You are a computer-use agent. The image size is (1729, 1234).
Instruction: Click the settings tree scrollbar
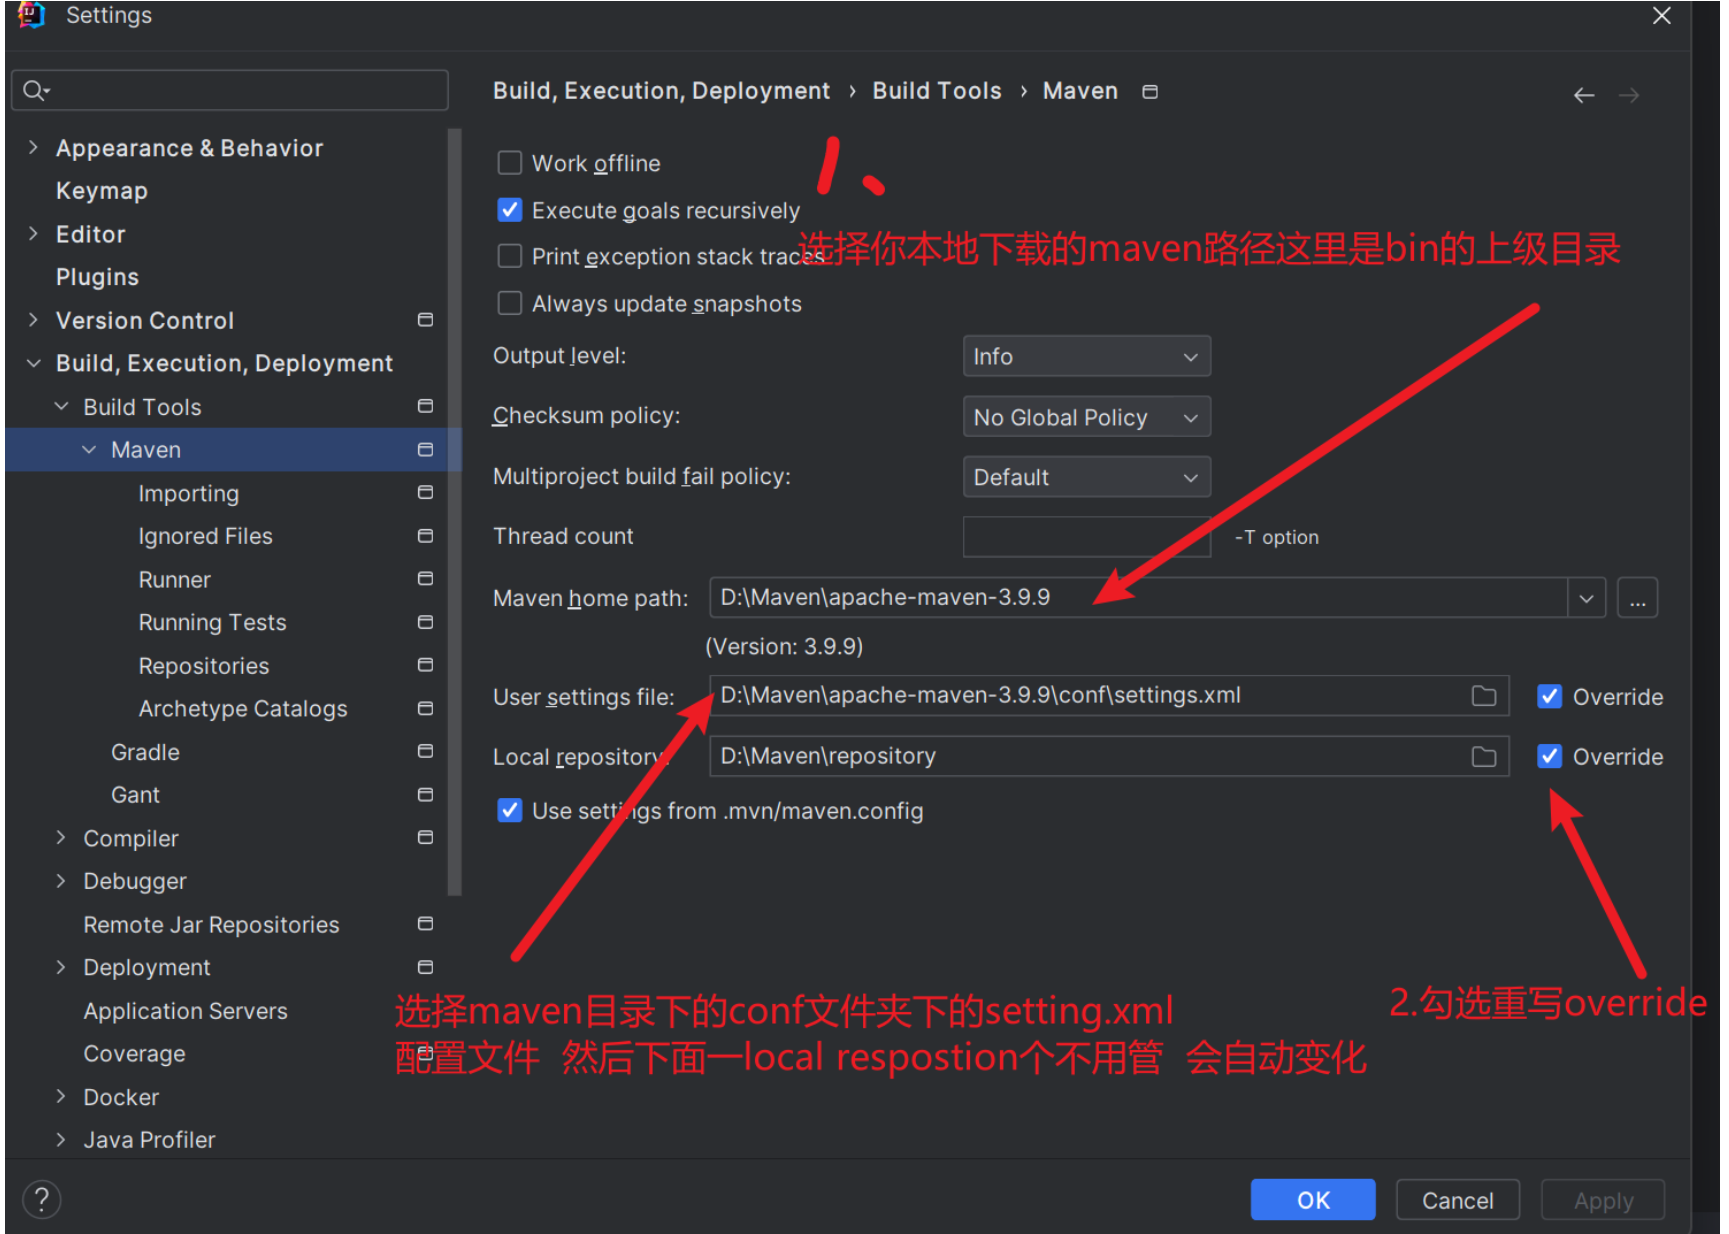pos(454,510)
